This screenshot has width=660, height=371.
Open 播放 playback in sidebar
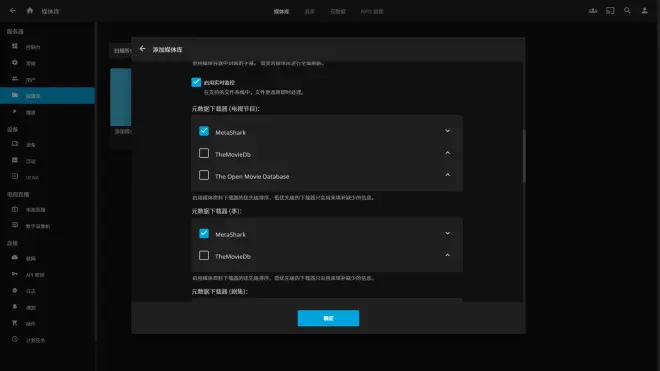(x=47, y=112)
